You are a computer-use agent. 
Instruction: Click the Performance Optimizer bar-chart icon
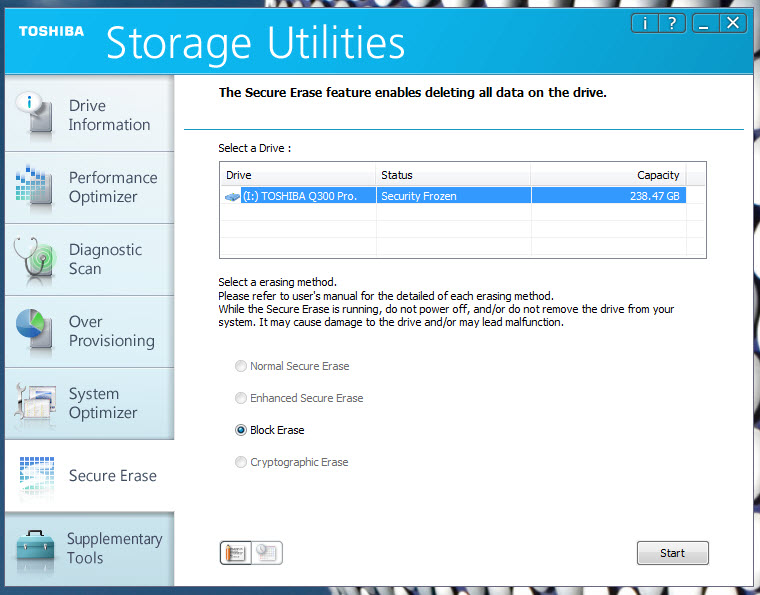[34, 186]
